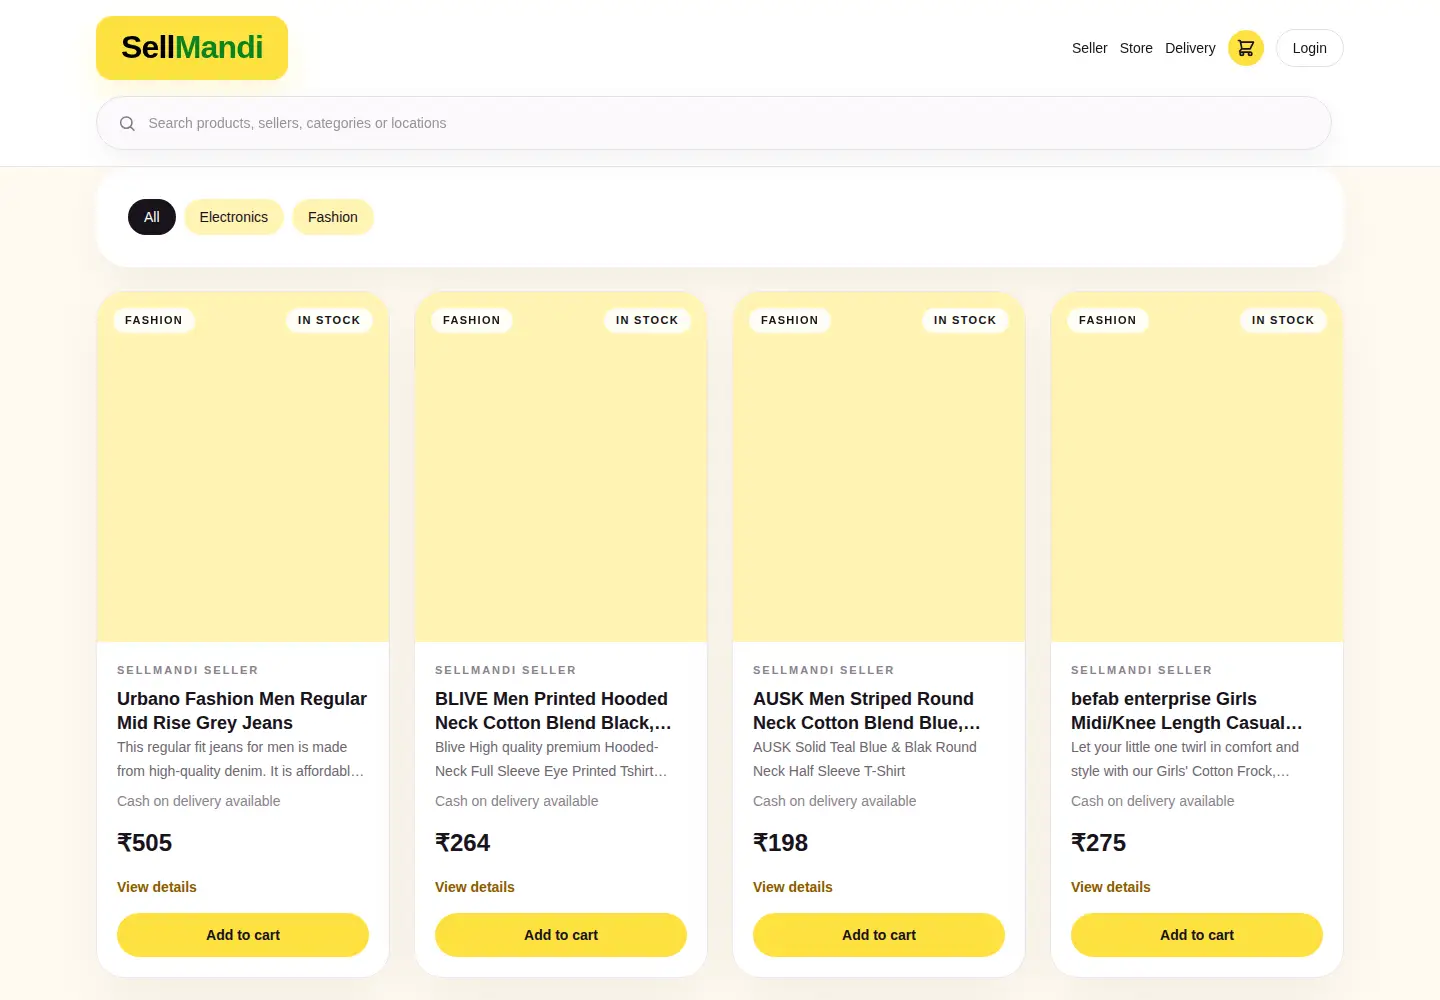Add befab Girls frock to cart

coord(1197,935)
